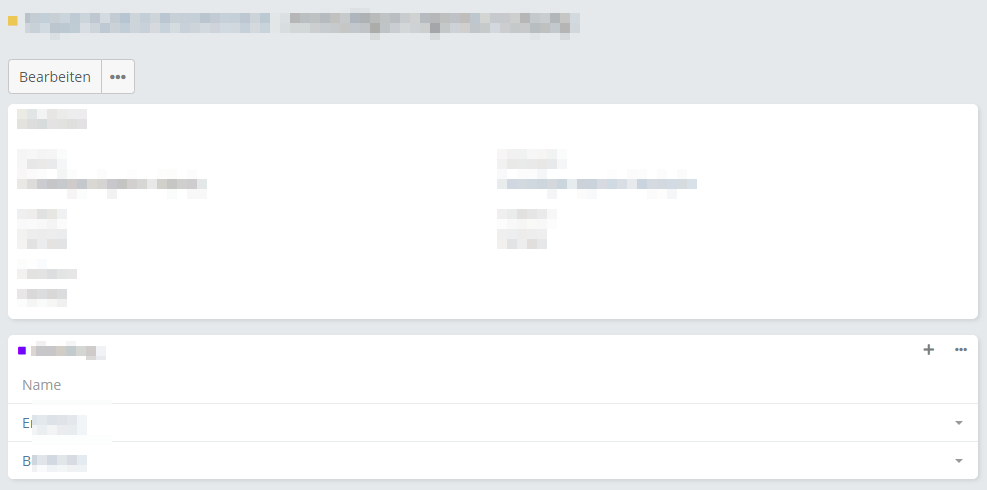Click the blurred heading of the detail panel
The width and height of the screenshot is (987, 490).
tap(52, 119)
